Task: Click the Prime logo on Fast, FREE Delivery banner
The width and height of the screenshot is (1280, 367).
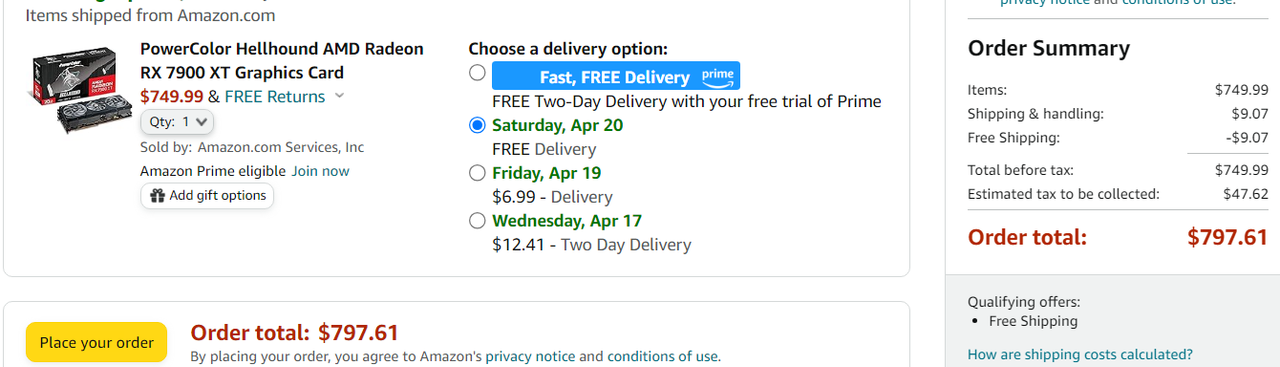Action: (x=718, y=76)
